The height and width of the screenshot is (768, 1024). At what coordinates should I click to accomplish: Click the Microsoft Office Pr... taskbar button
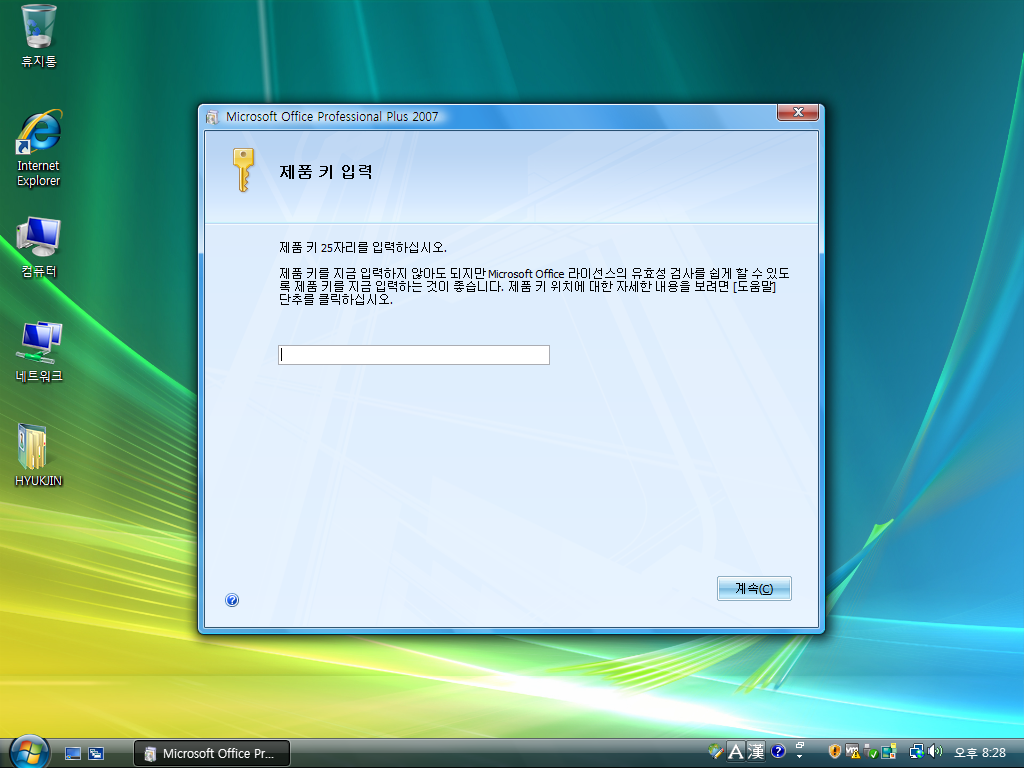coord(212,754)
